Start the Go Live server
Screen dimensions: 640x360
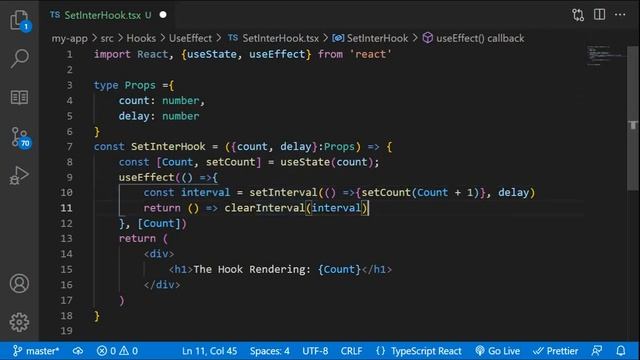click(498, 351)
